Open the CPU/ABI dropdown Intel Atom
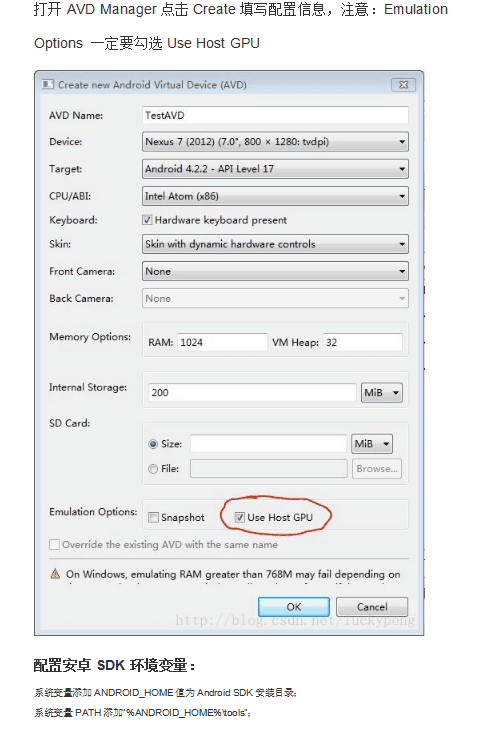The image size is (490, 729). (275, 196)
